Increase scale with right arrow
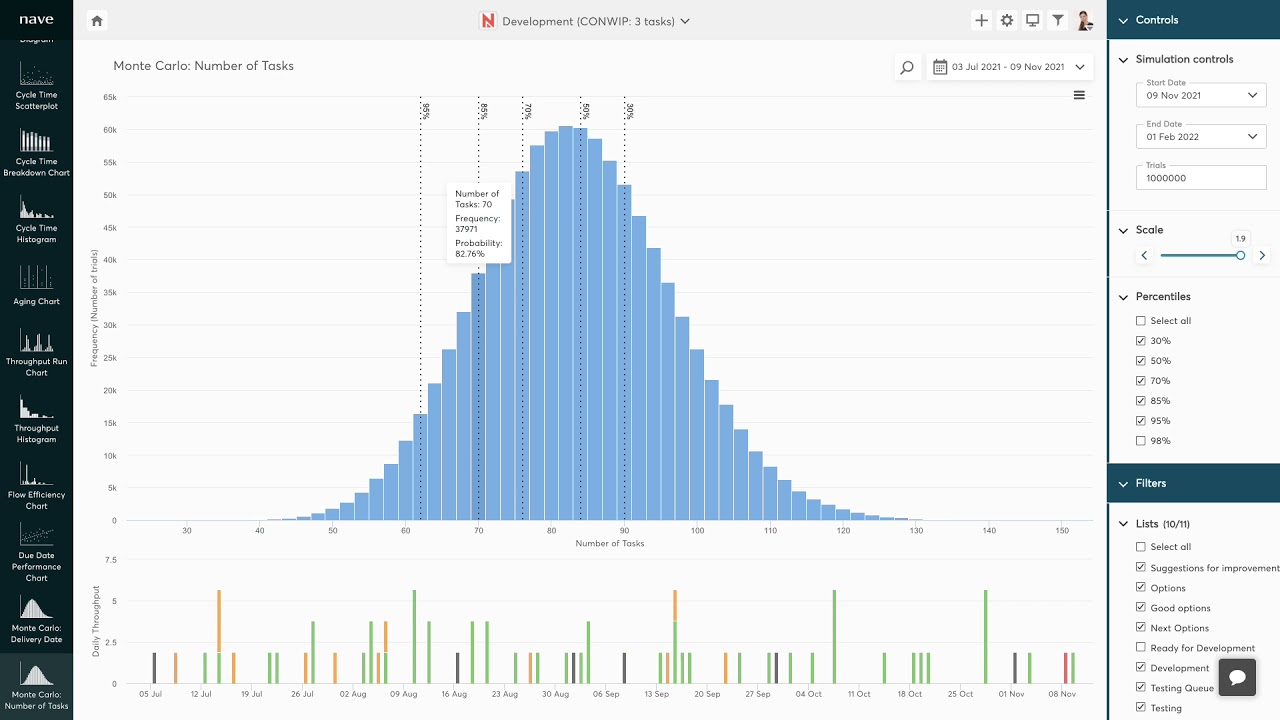The width and height of the screenshot is (1280, 720). click(x=1262, y=256)
